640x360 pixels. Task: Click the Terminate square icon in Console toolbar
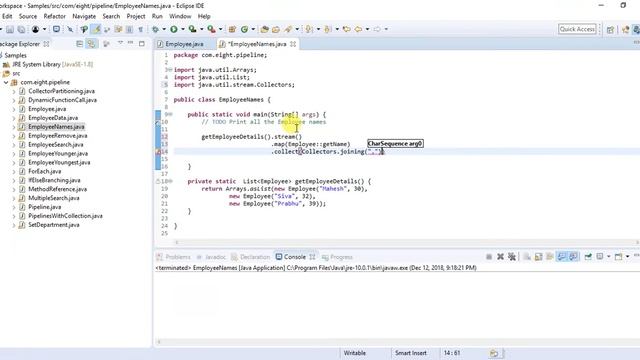(489, 257)
